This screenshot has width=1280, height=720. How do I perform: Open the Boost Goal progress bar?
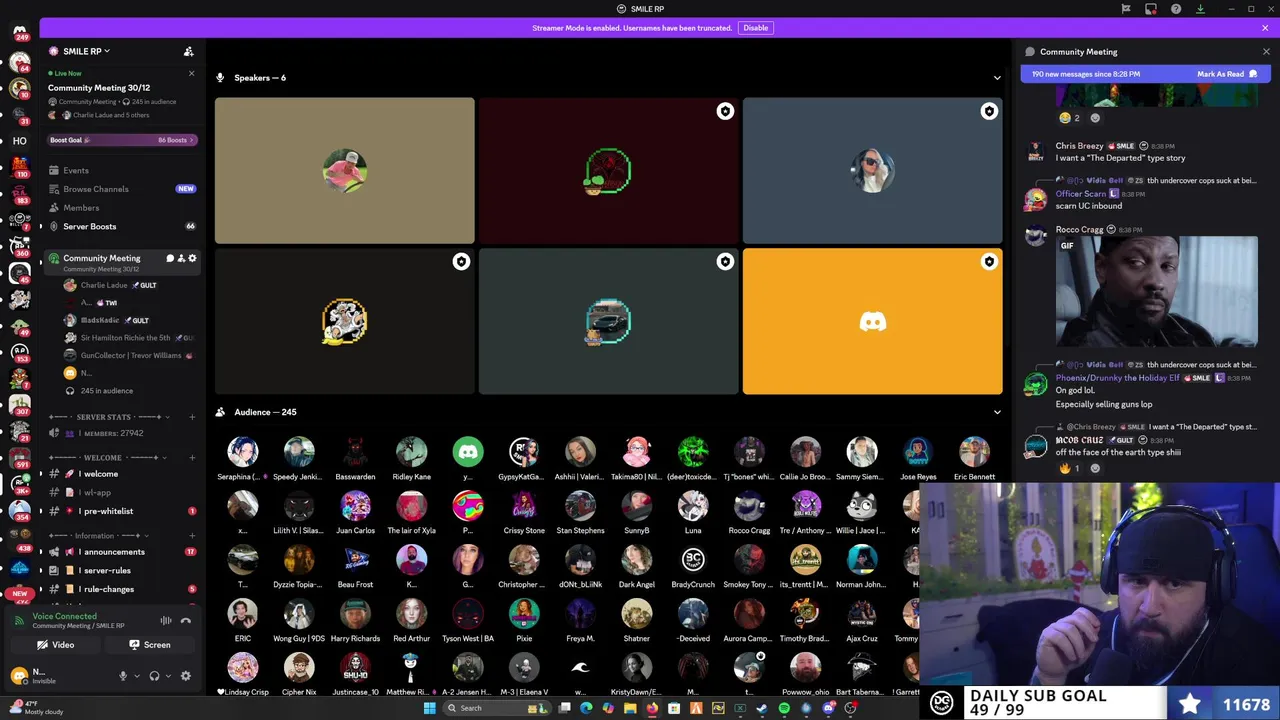pyautogui.click(x=122, y=140)
